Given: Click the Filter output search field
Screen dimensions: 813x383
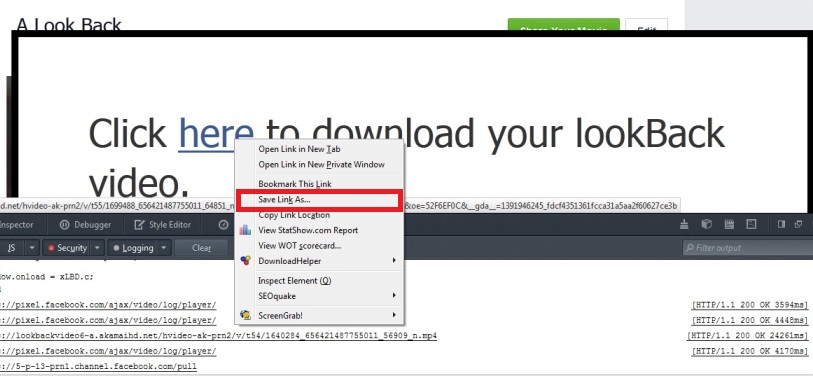Looking at the screenshot, I should click(747, 248).
